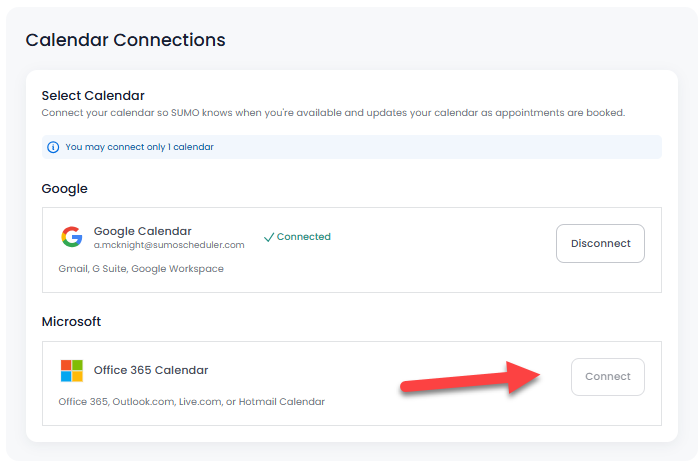The image size is (699, 462).
Task: Click the Microsoft logo icon
Action: coord(72,371)
